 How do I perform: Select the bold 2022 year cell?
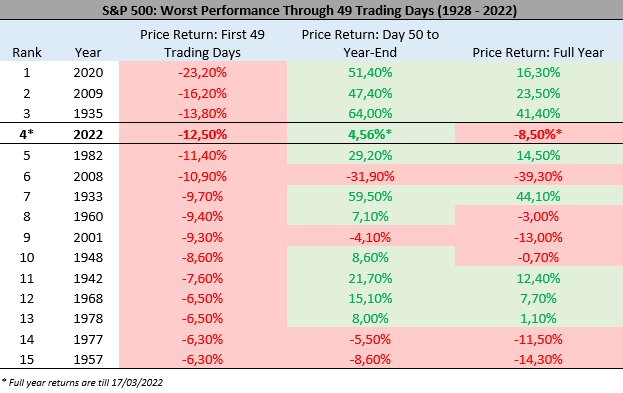(x=88, y=134)
